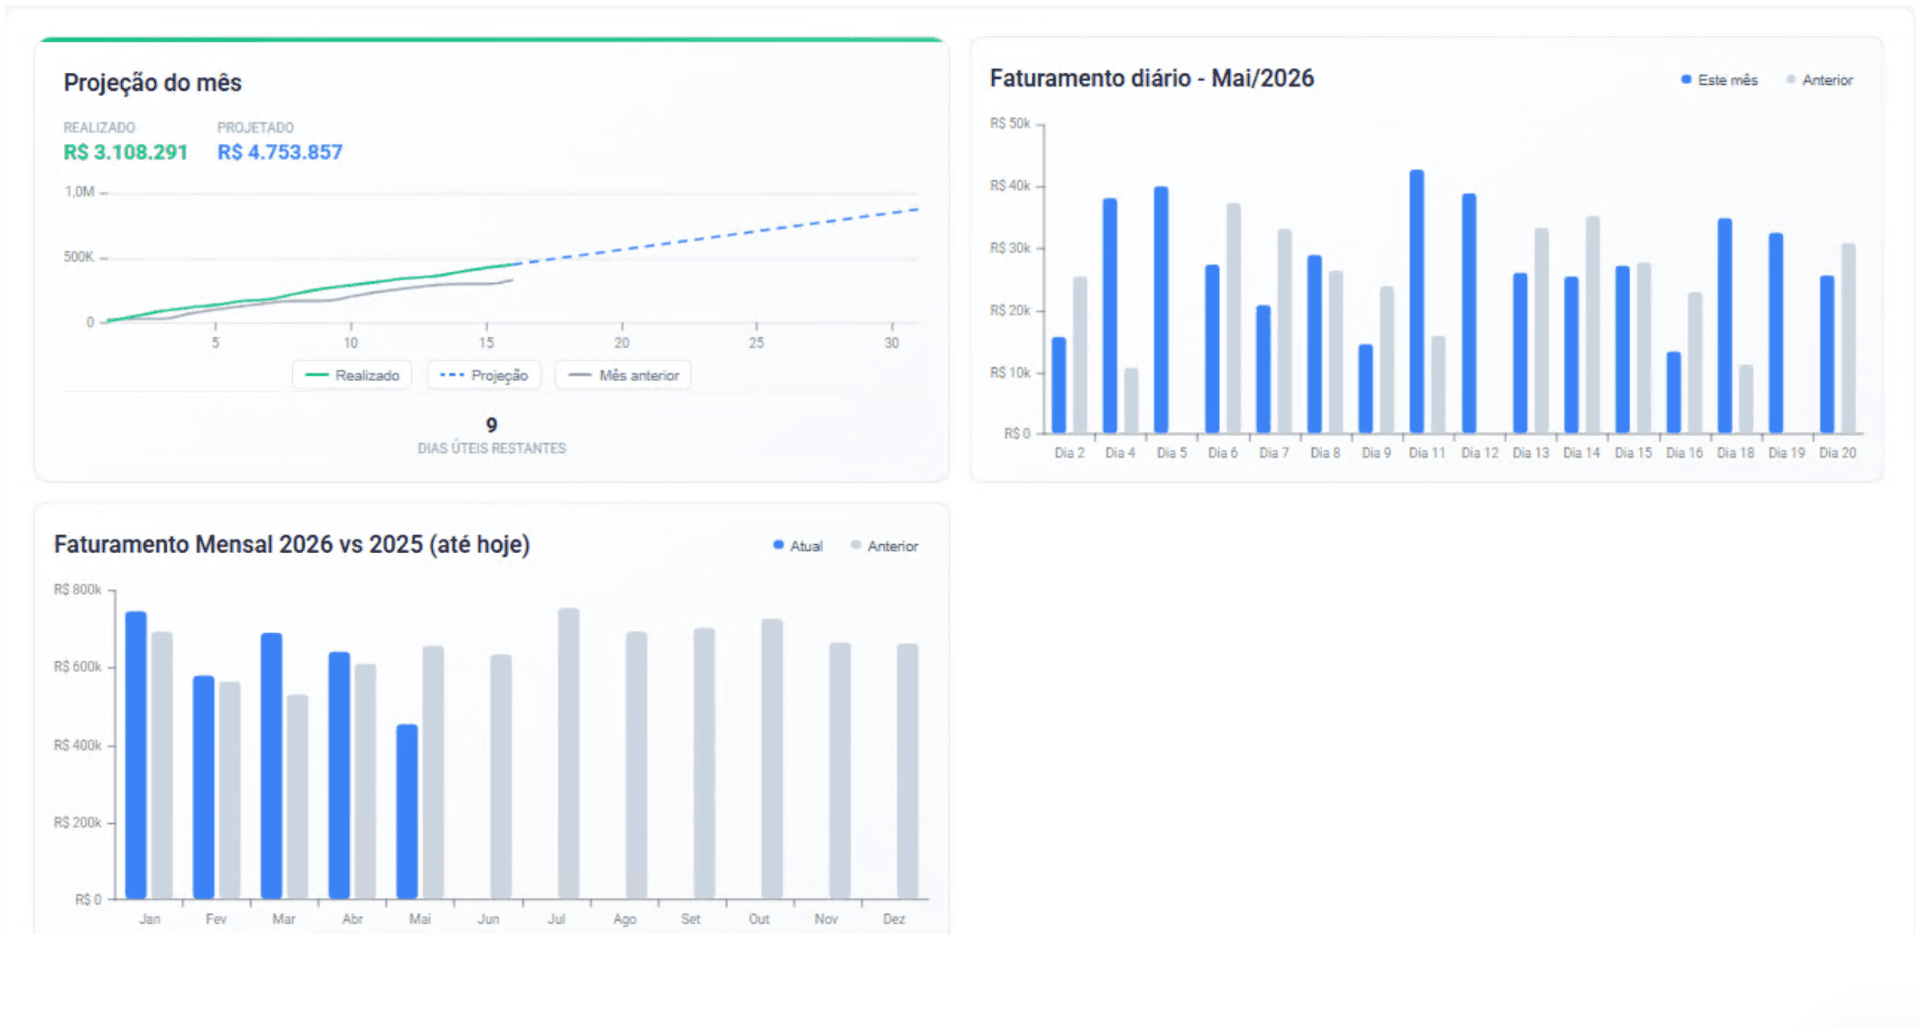This screenshot has width=1920, height=1027.
Task: Toggle the Realizado legend item
Action: (352, 375)
